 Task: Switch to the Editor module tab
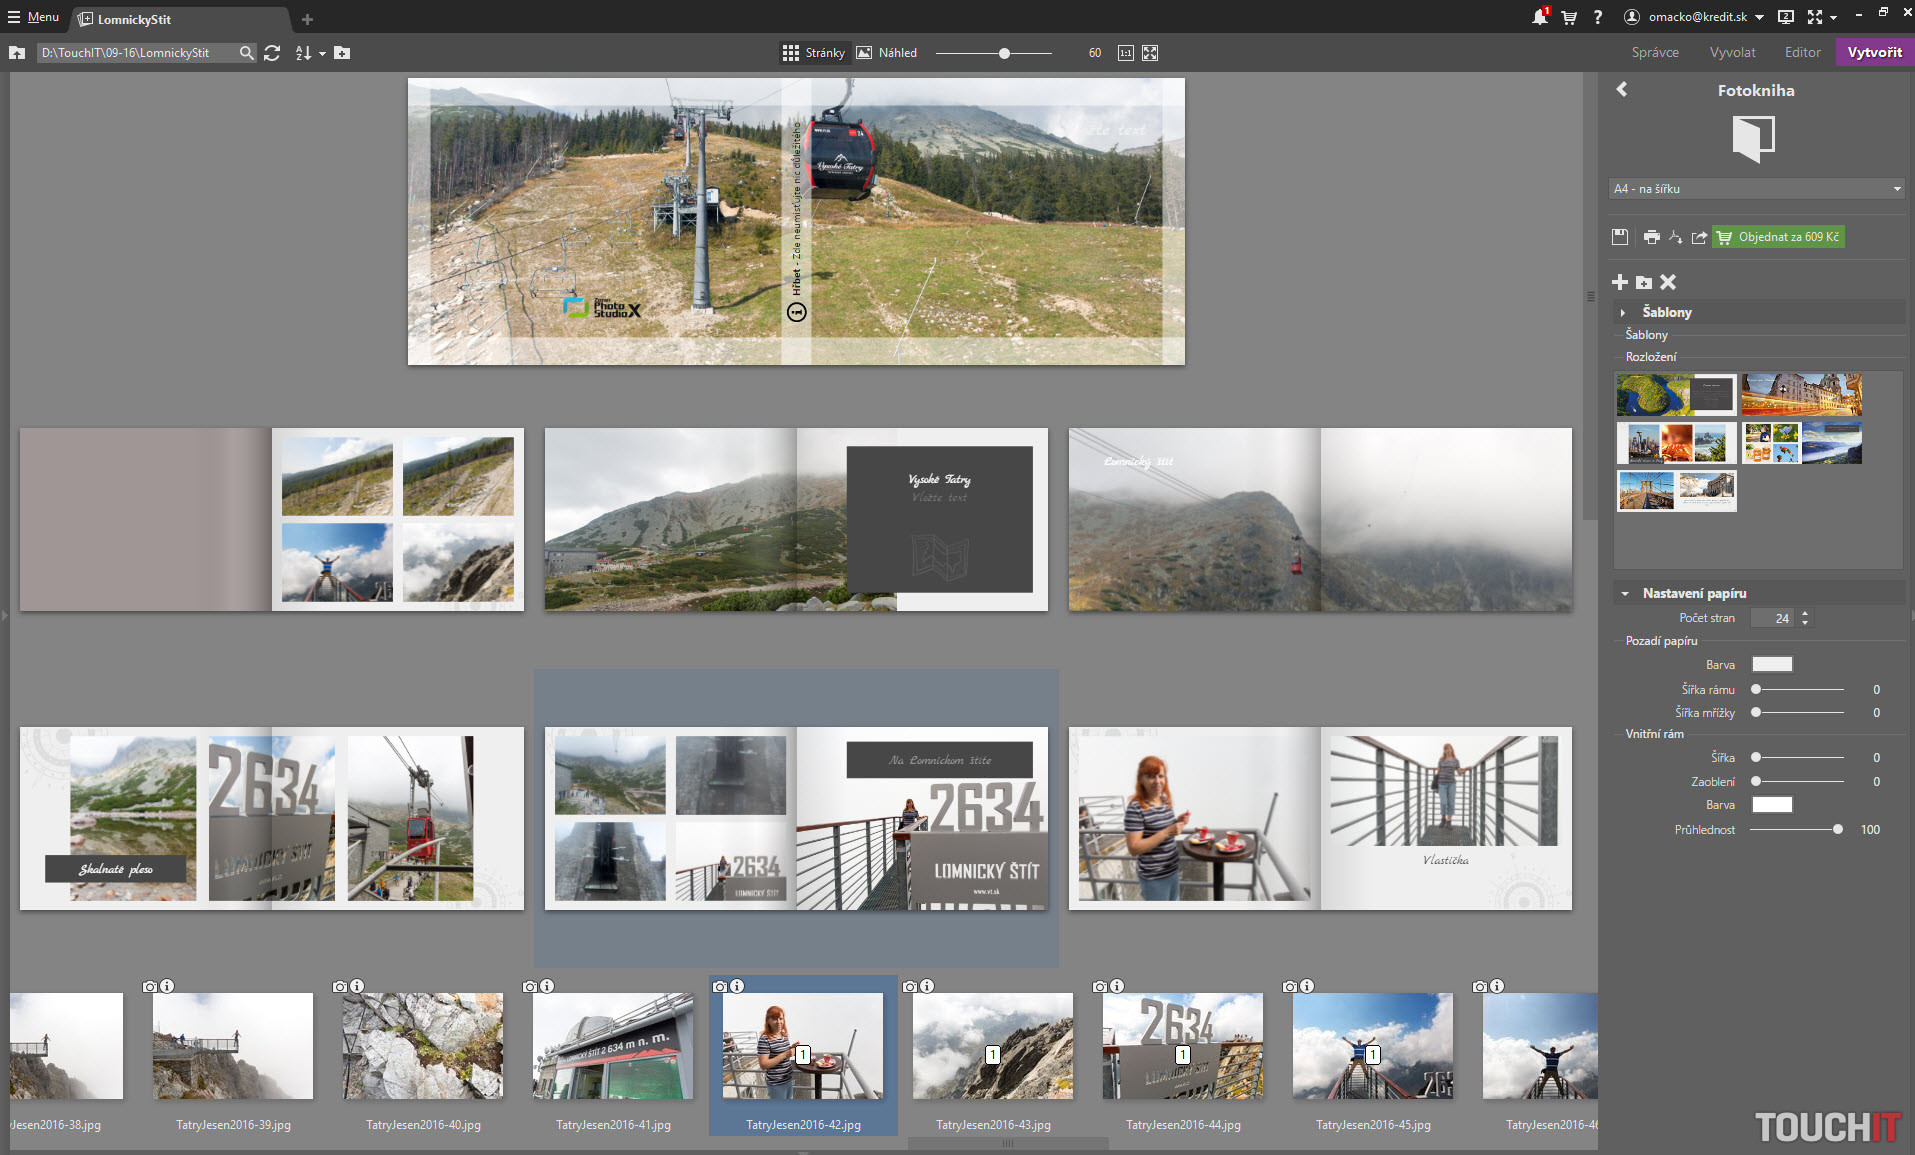tap(1802, 52)
